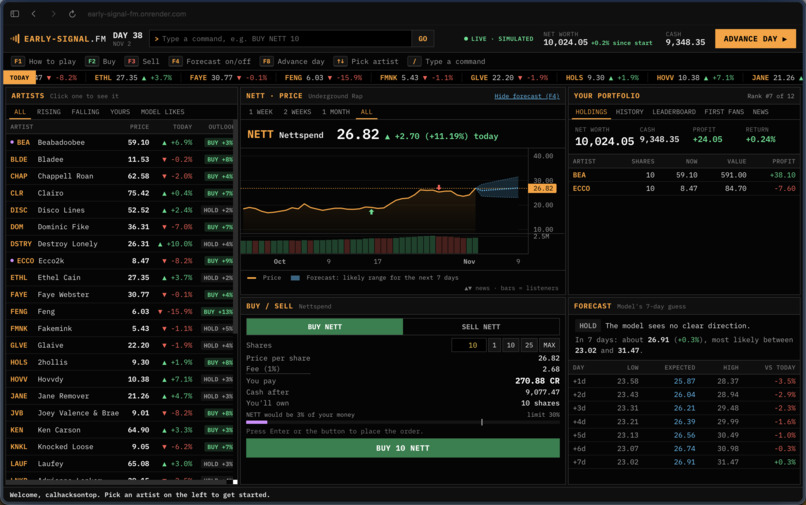Filter artists by MODEL LIKES tab
The height and width of the screenshot is (505, 806).
point(162,112)
